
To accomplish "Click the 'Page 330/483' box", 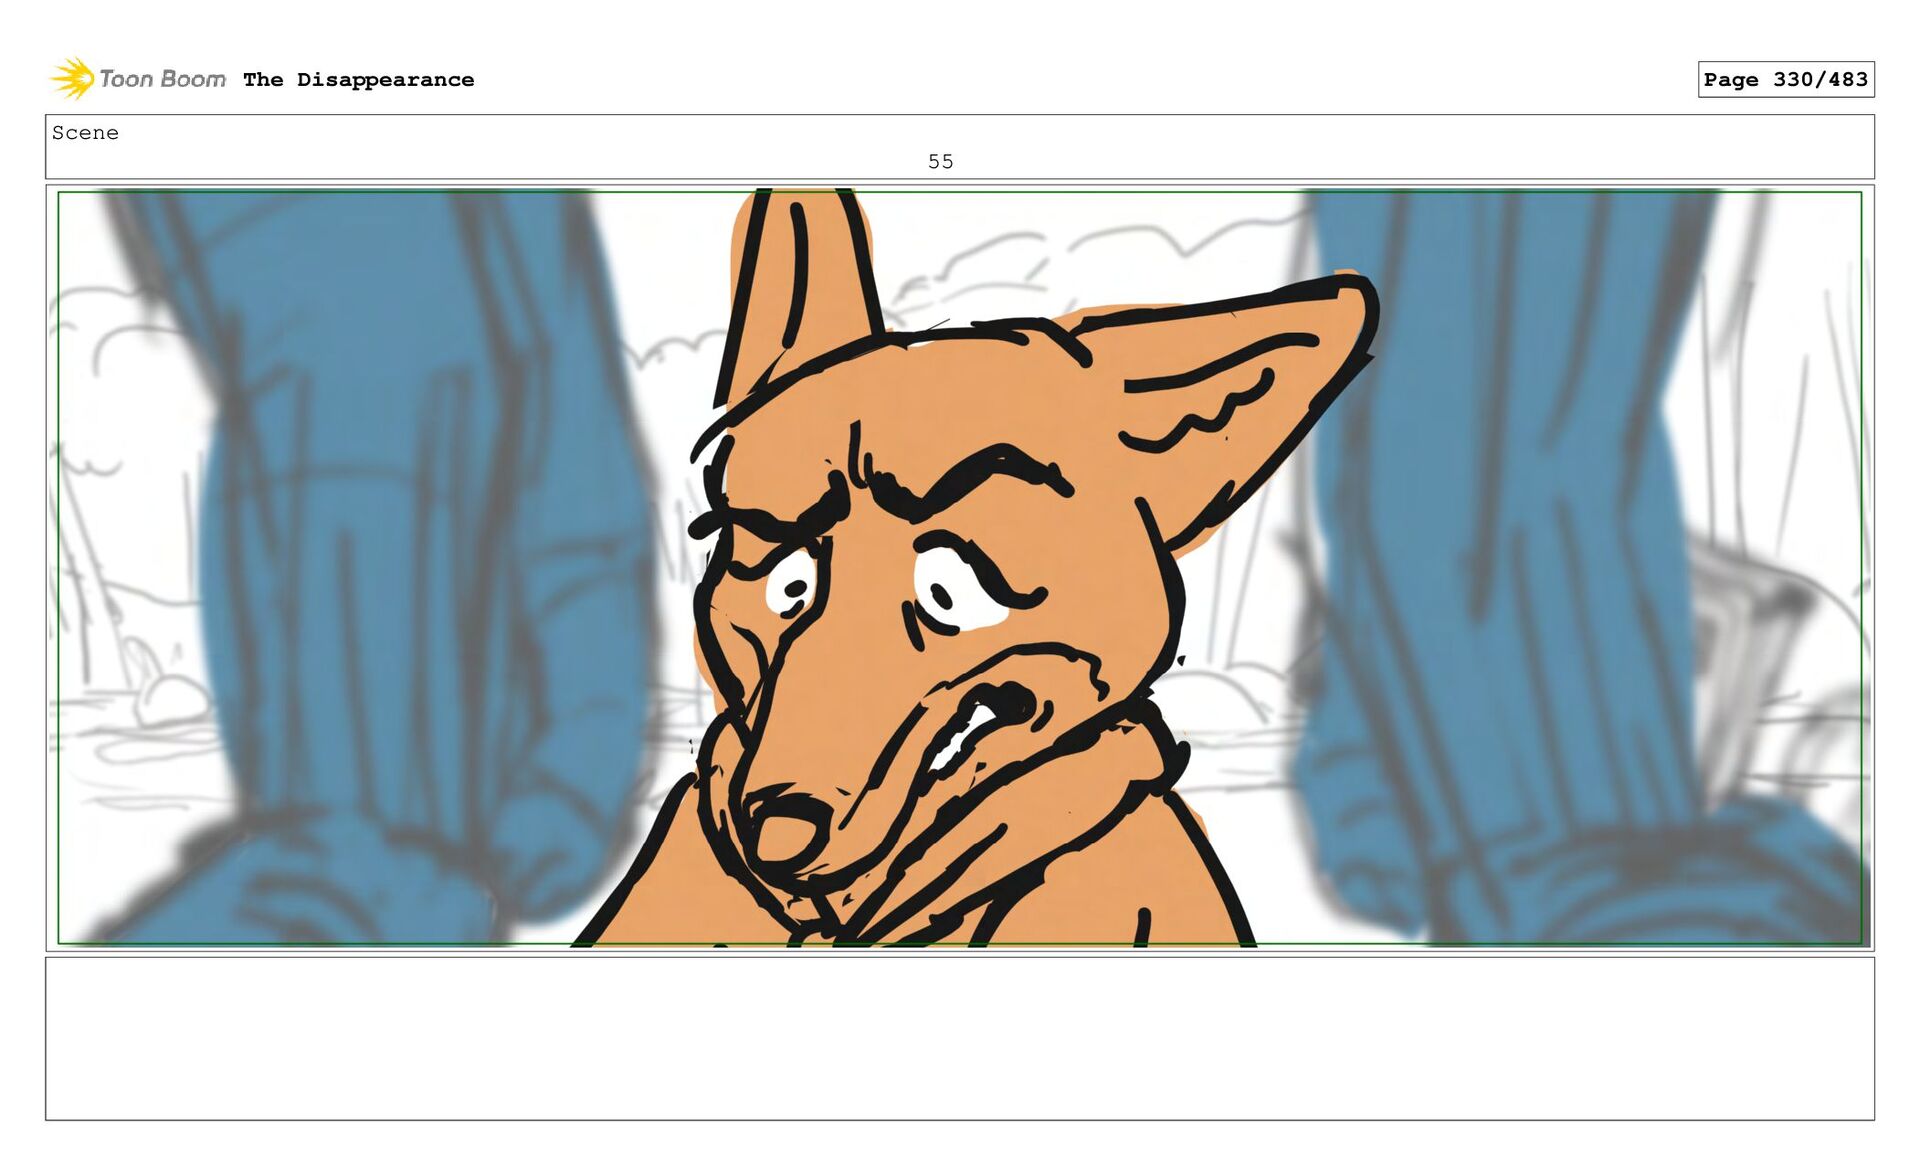I will pyautogui.click(x=1786, y=80).
